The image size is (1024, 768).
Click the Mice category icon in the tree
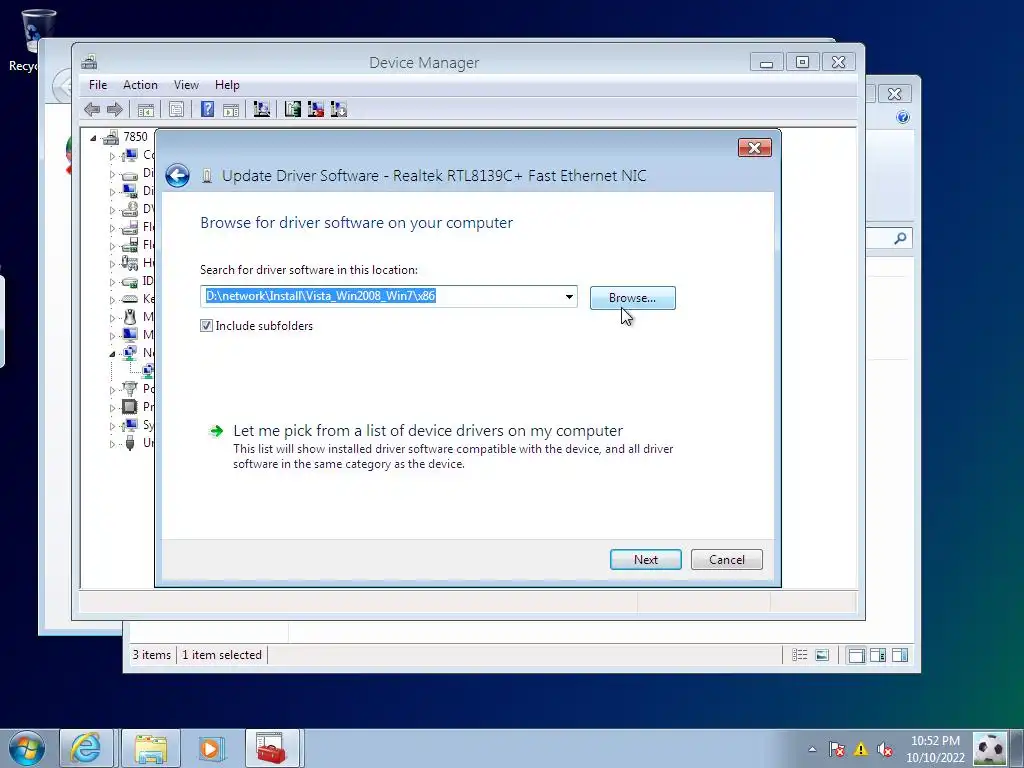tap(130, 317)
